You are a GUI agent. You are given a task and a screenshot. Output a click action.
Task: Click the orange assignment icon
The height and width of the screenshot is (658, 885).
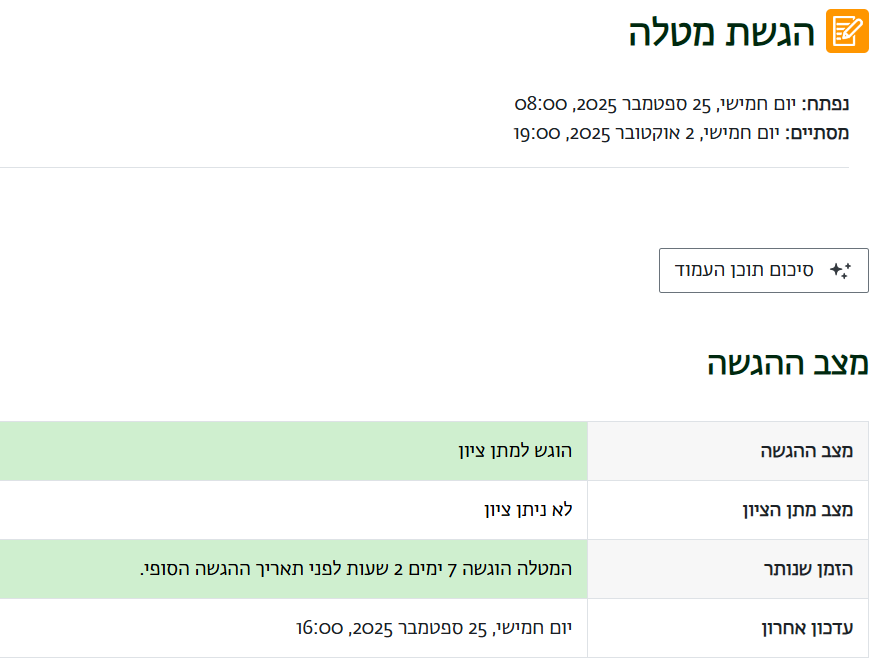pyautogui.click(x=847, y=30)
